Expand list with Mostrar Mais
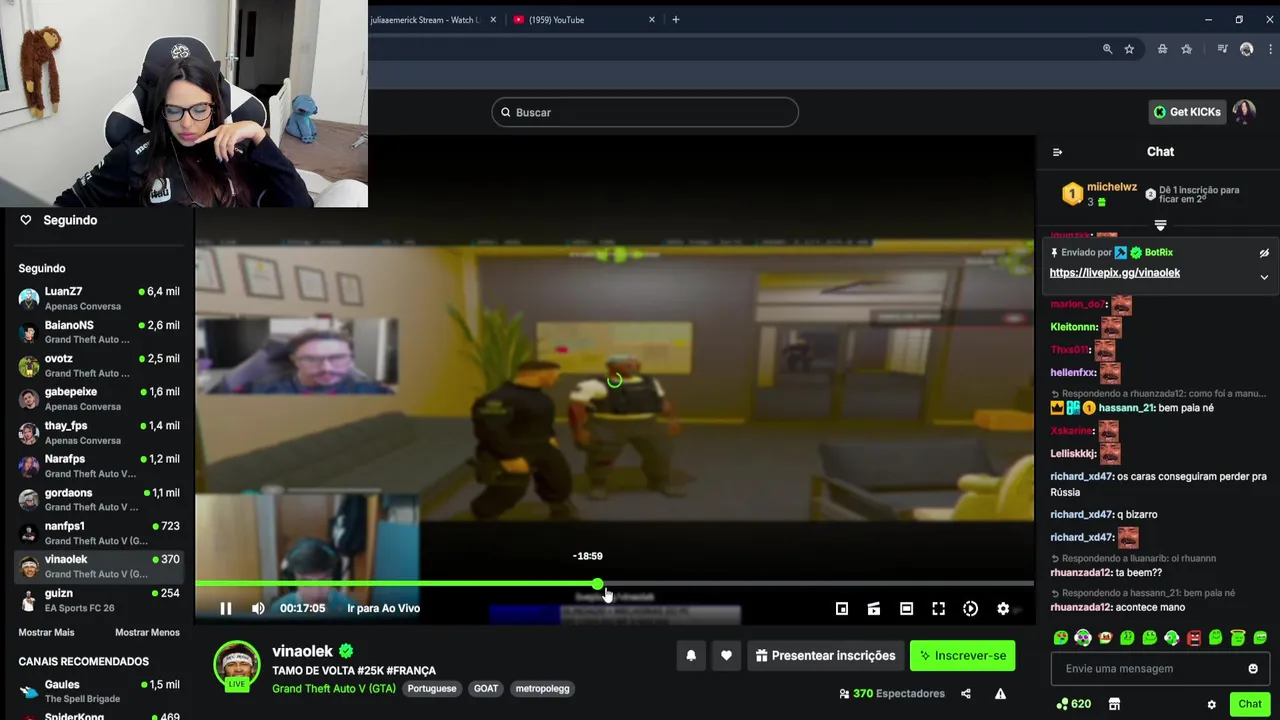This screenshot has height=720, width=1280. (x=46, y=633)
